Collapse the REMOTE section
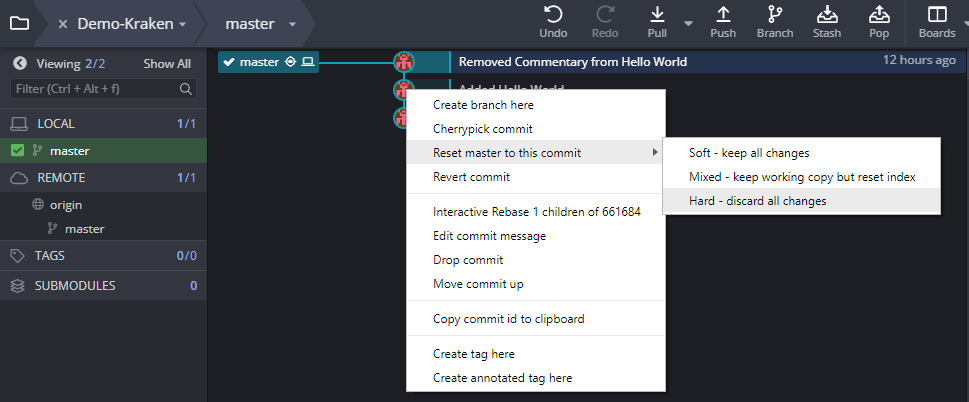Viewport: 969px width, 402px height. click(104, 178)
